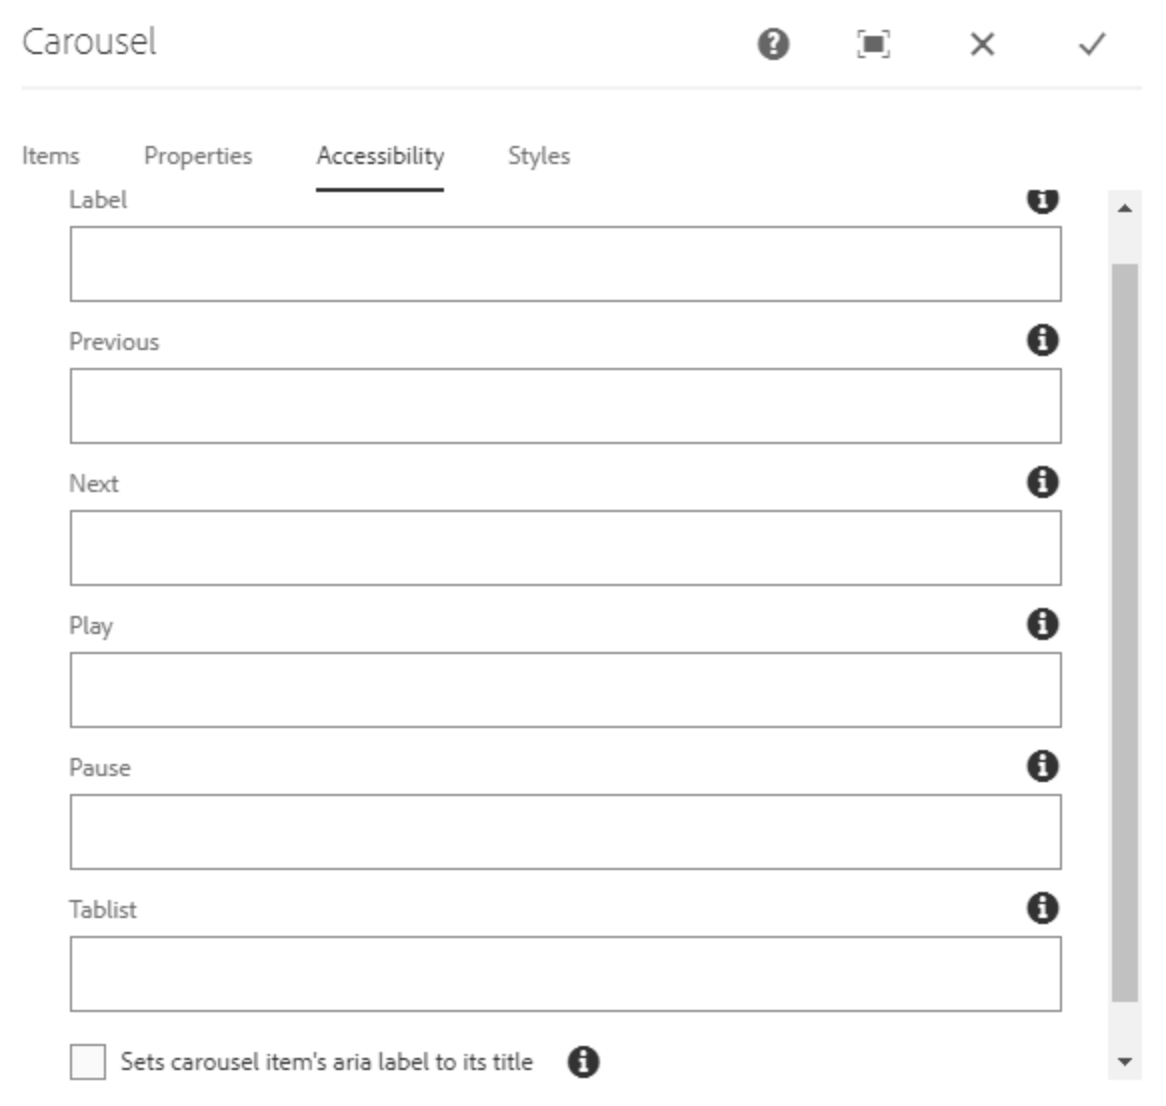Select the Accessibility tab
The height and width of the screenshot is (1106, 1166).
coord(380,156)
